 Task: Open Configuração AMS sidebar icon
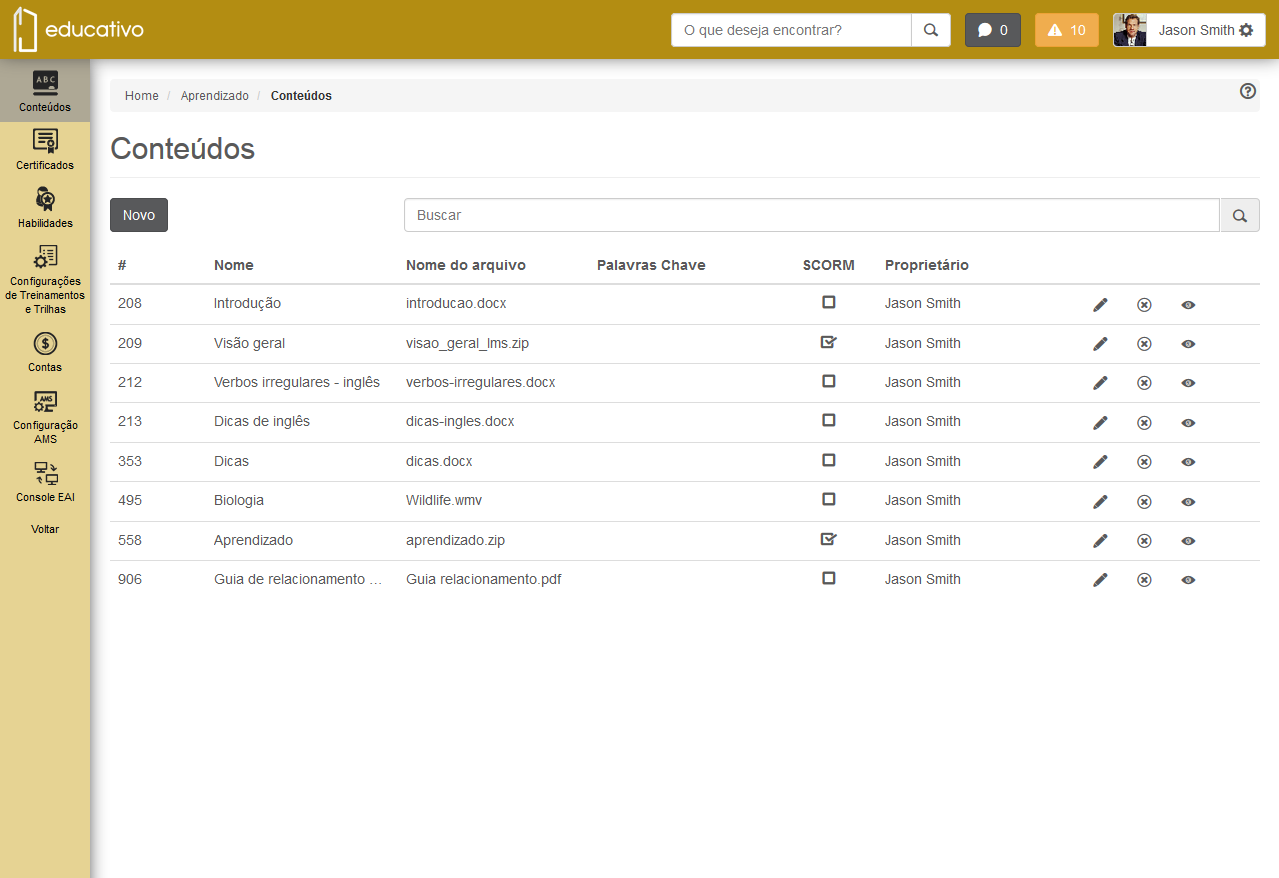[45, 417]
